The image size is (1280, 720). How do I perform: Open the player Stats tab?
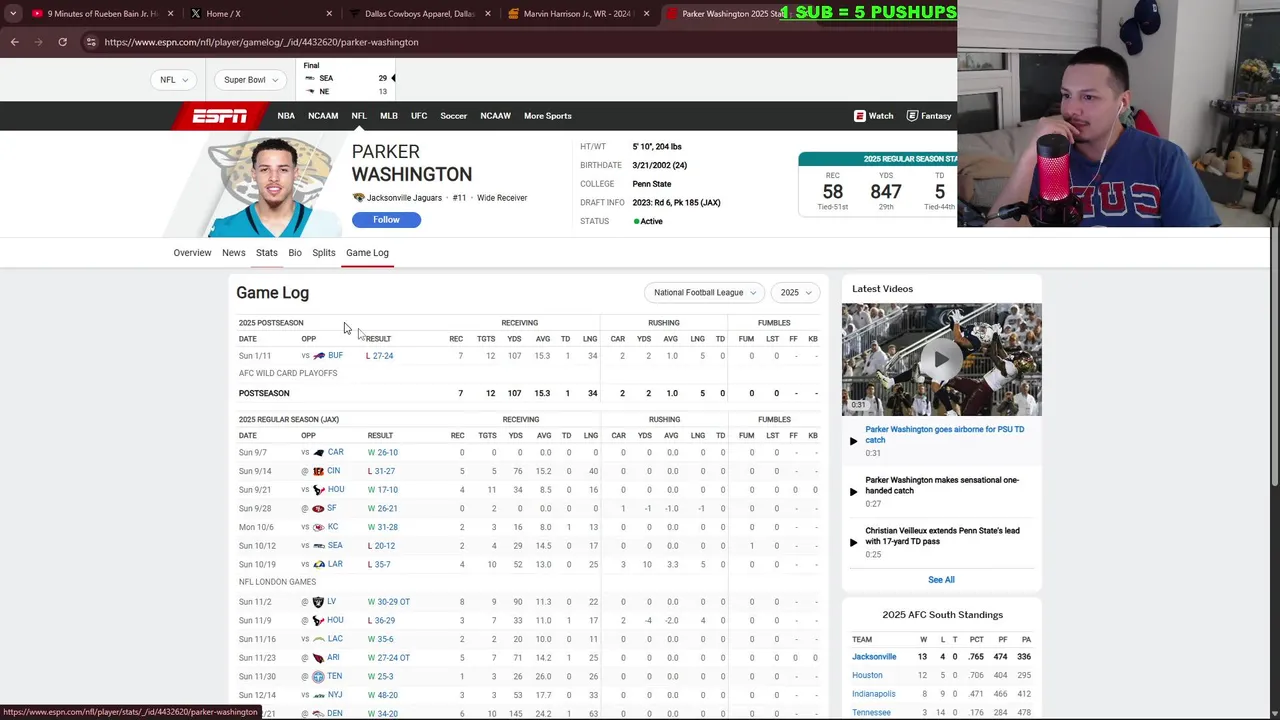[x=266, y=253]
